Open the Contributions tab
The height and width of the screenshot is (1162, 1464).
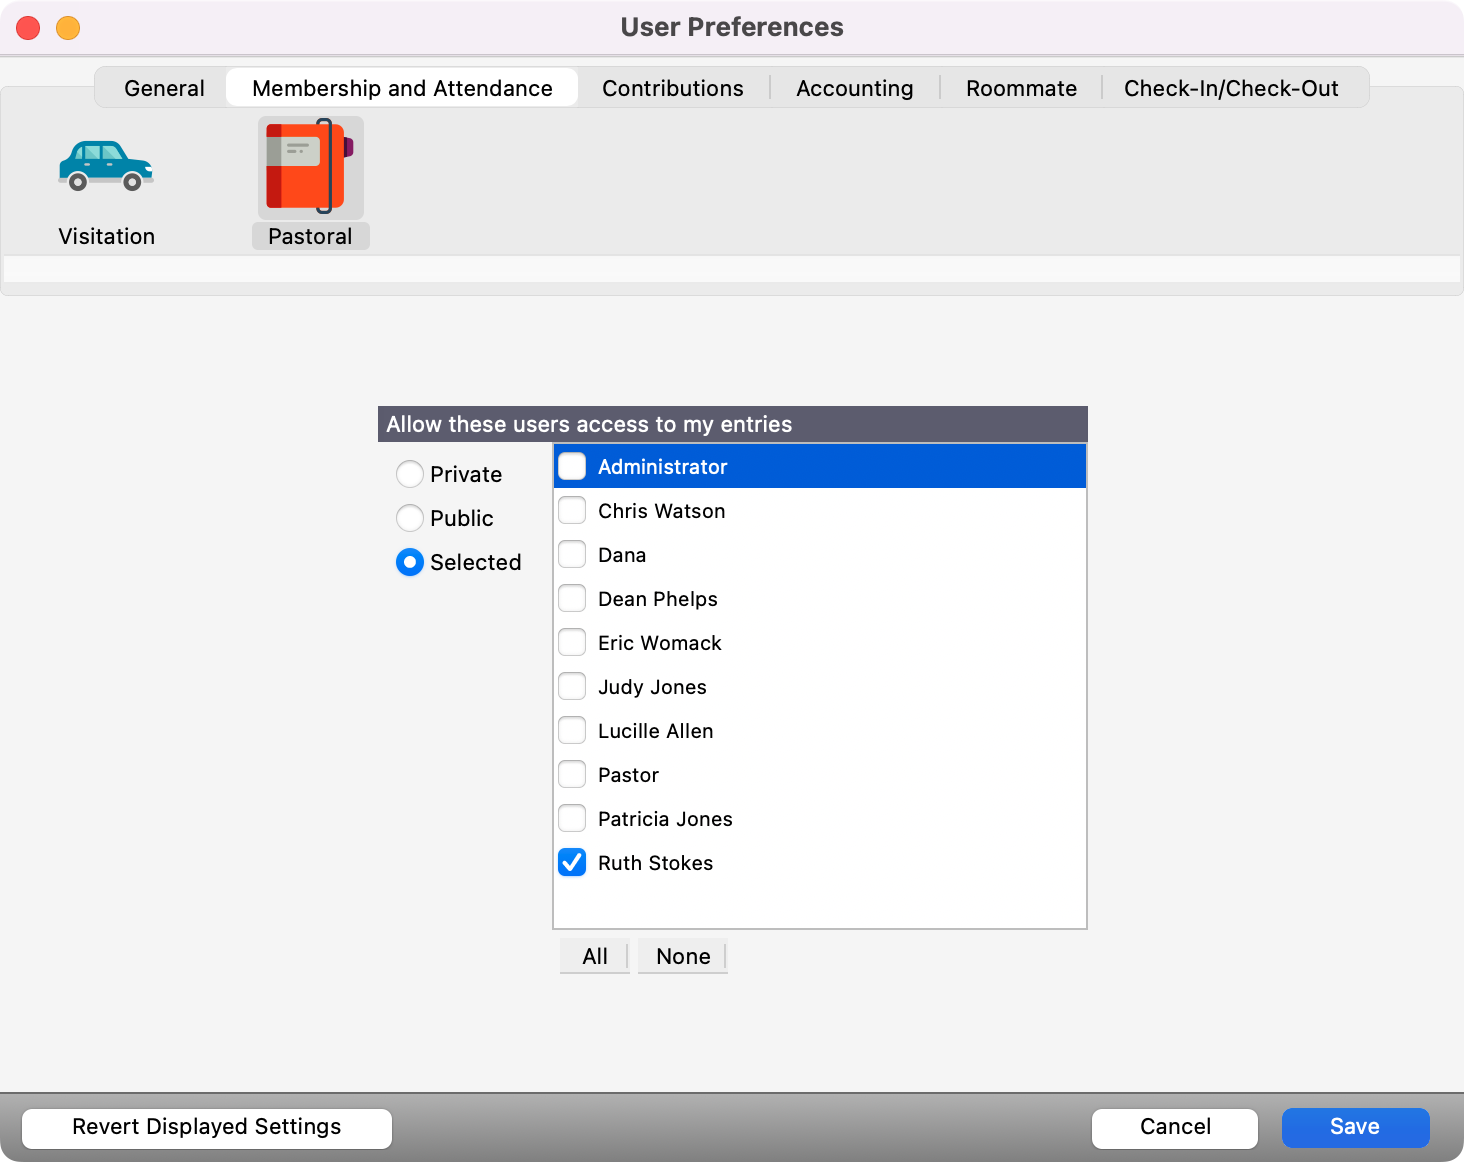[x=672, y=88]
